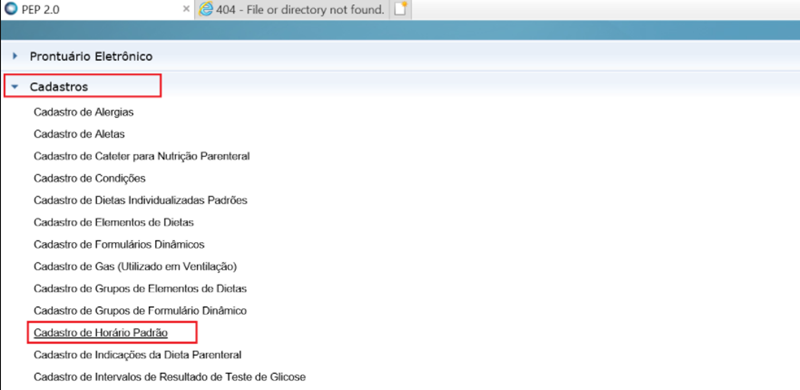
Task: Open Cadastro de Elementos de Dietas
Action: point(114,223)
